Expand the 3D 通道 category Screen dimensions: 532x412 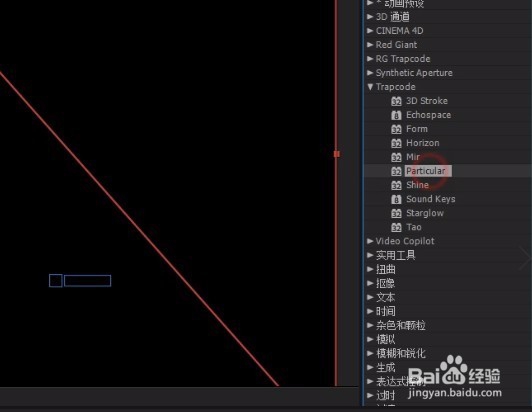pyautogui.click(x=370, y=16)
